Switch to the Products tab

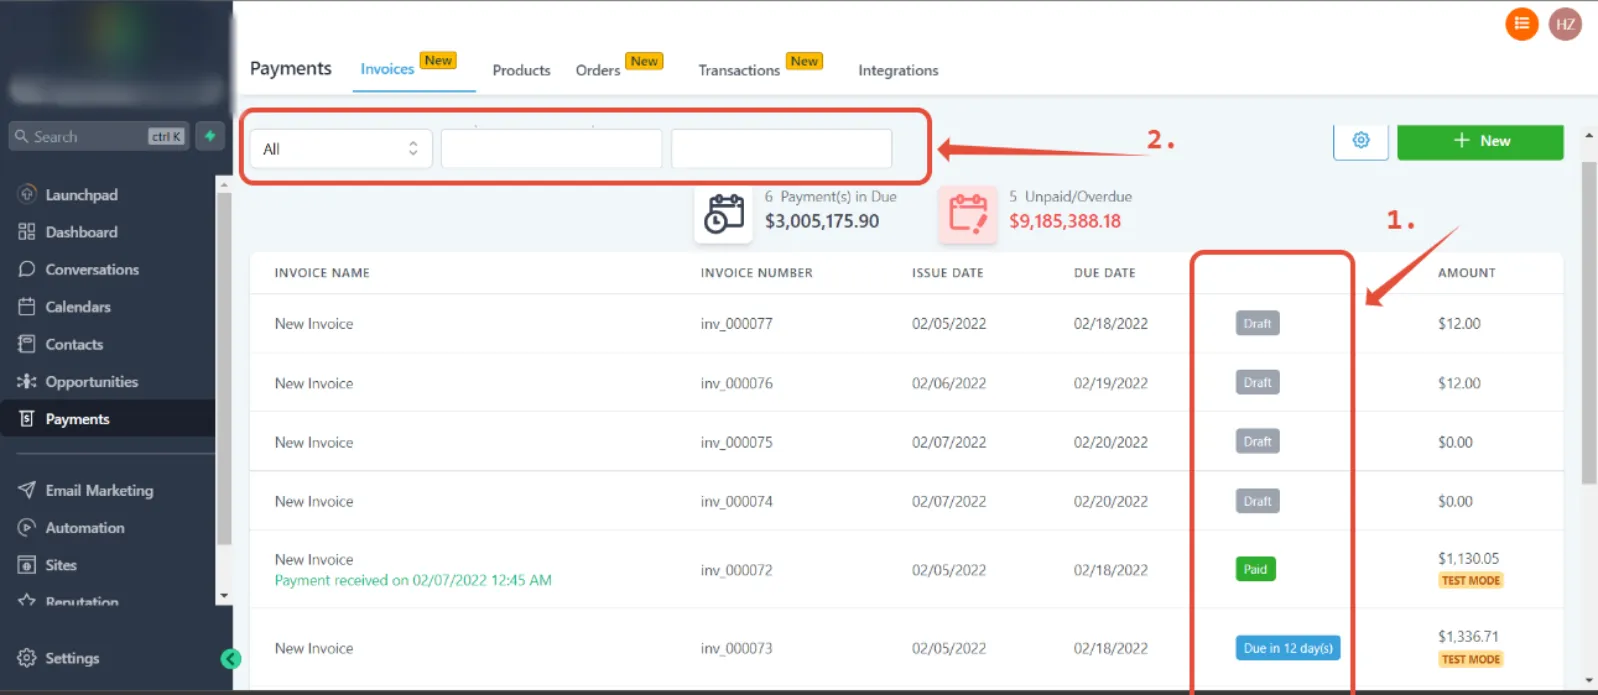tap(521, 70)
